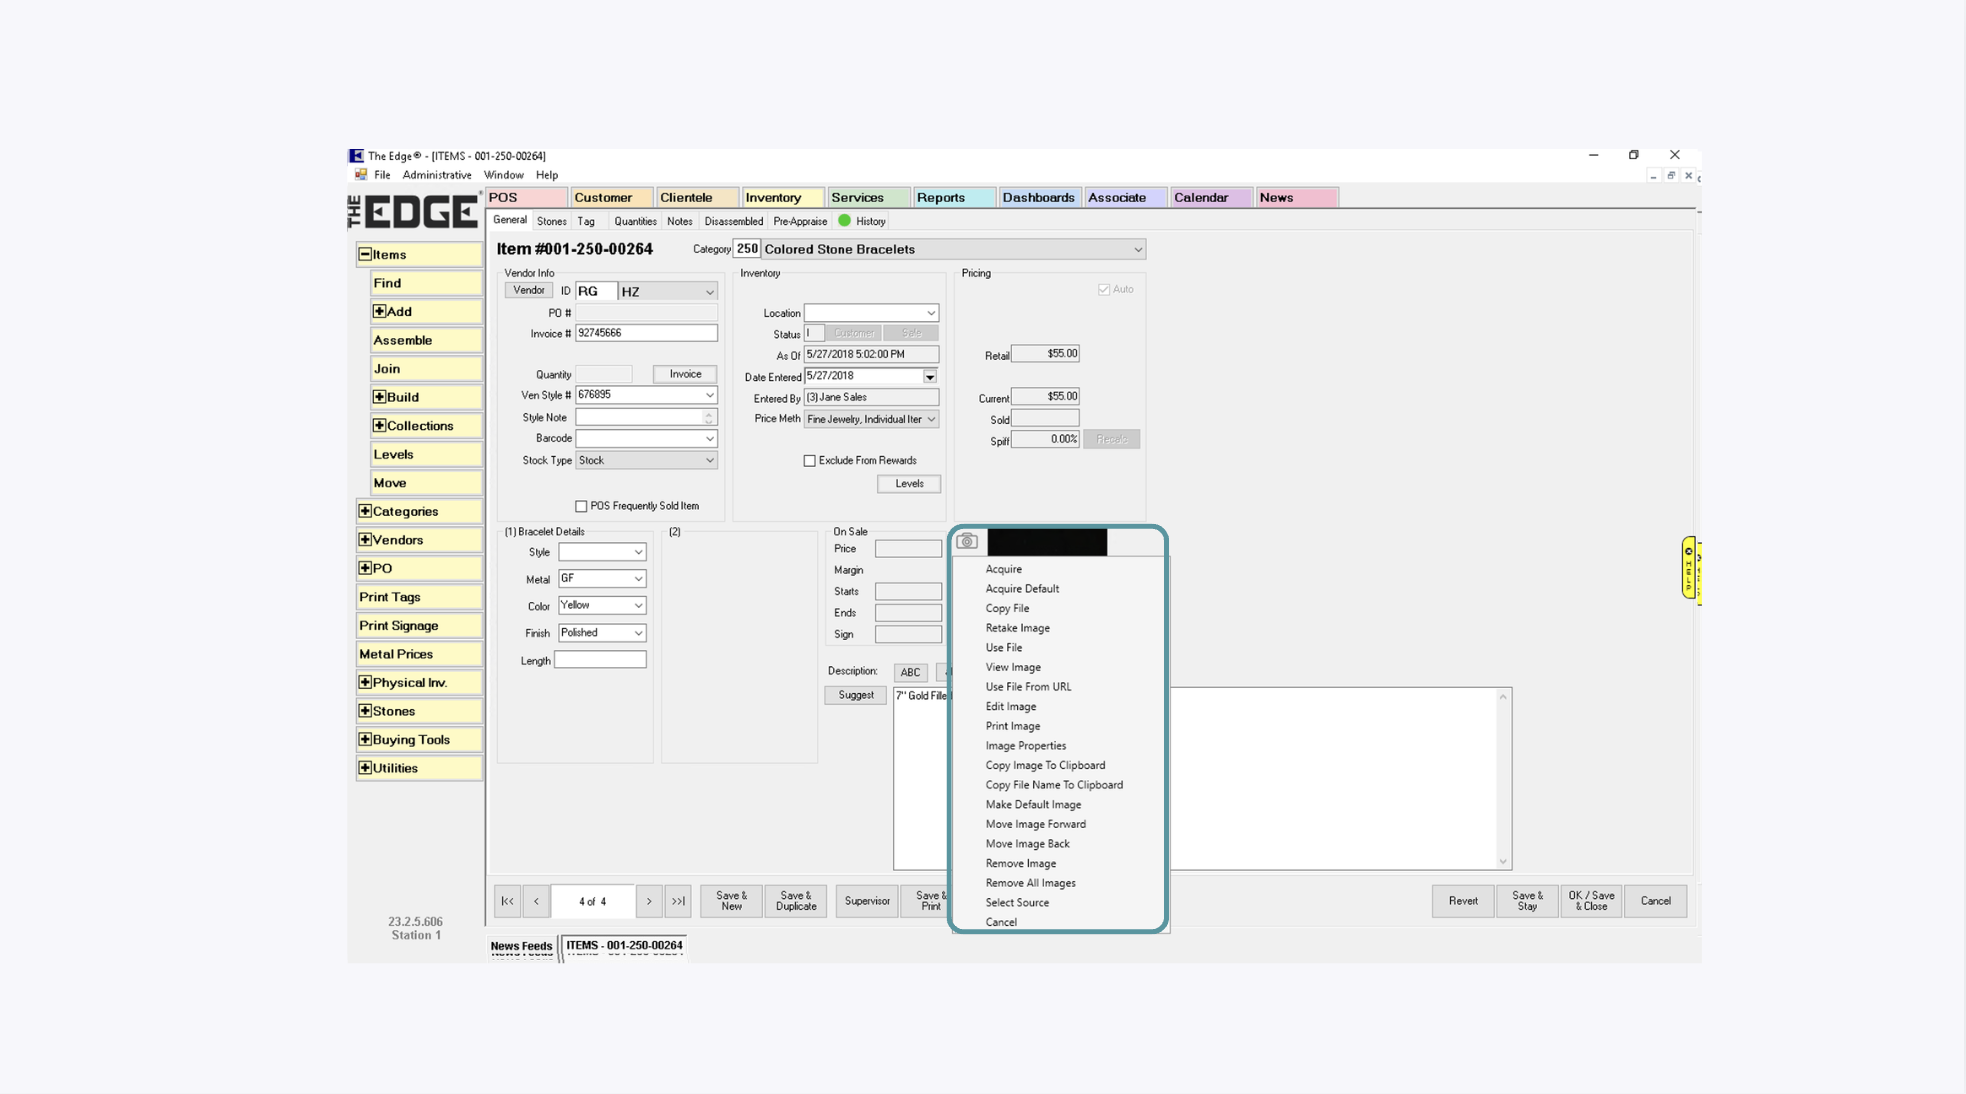Image resolution: width=1966 pixels, height=1094 pixels.
Task: Click the Invoice button
Action: pyautogui.click(x=685, y=374)
